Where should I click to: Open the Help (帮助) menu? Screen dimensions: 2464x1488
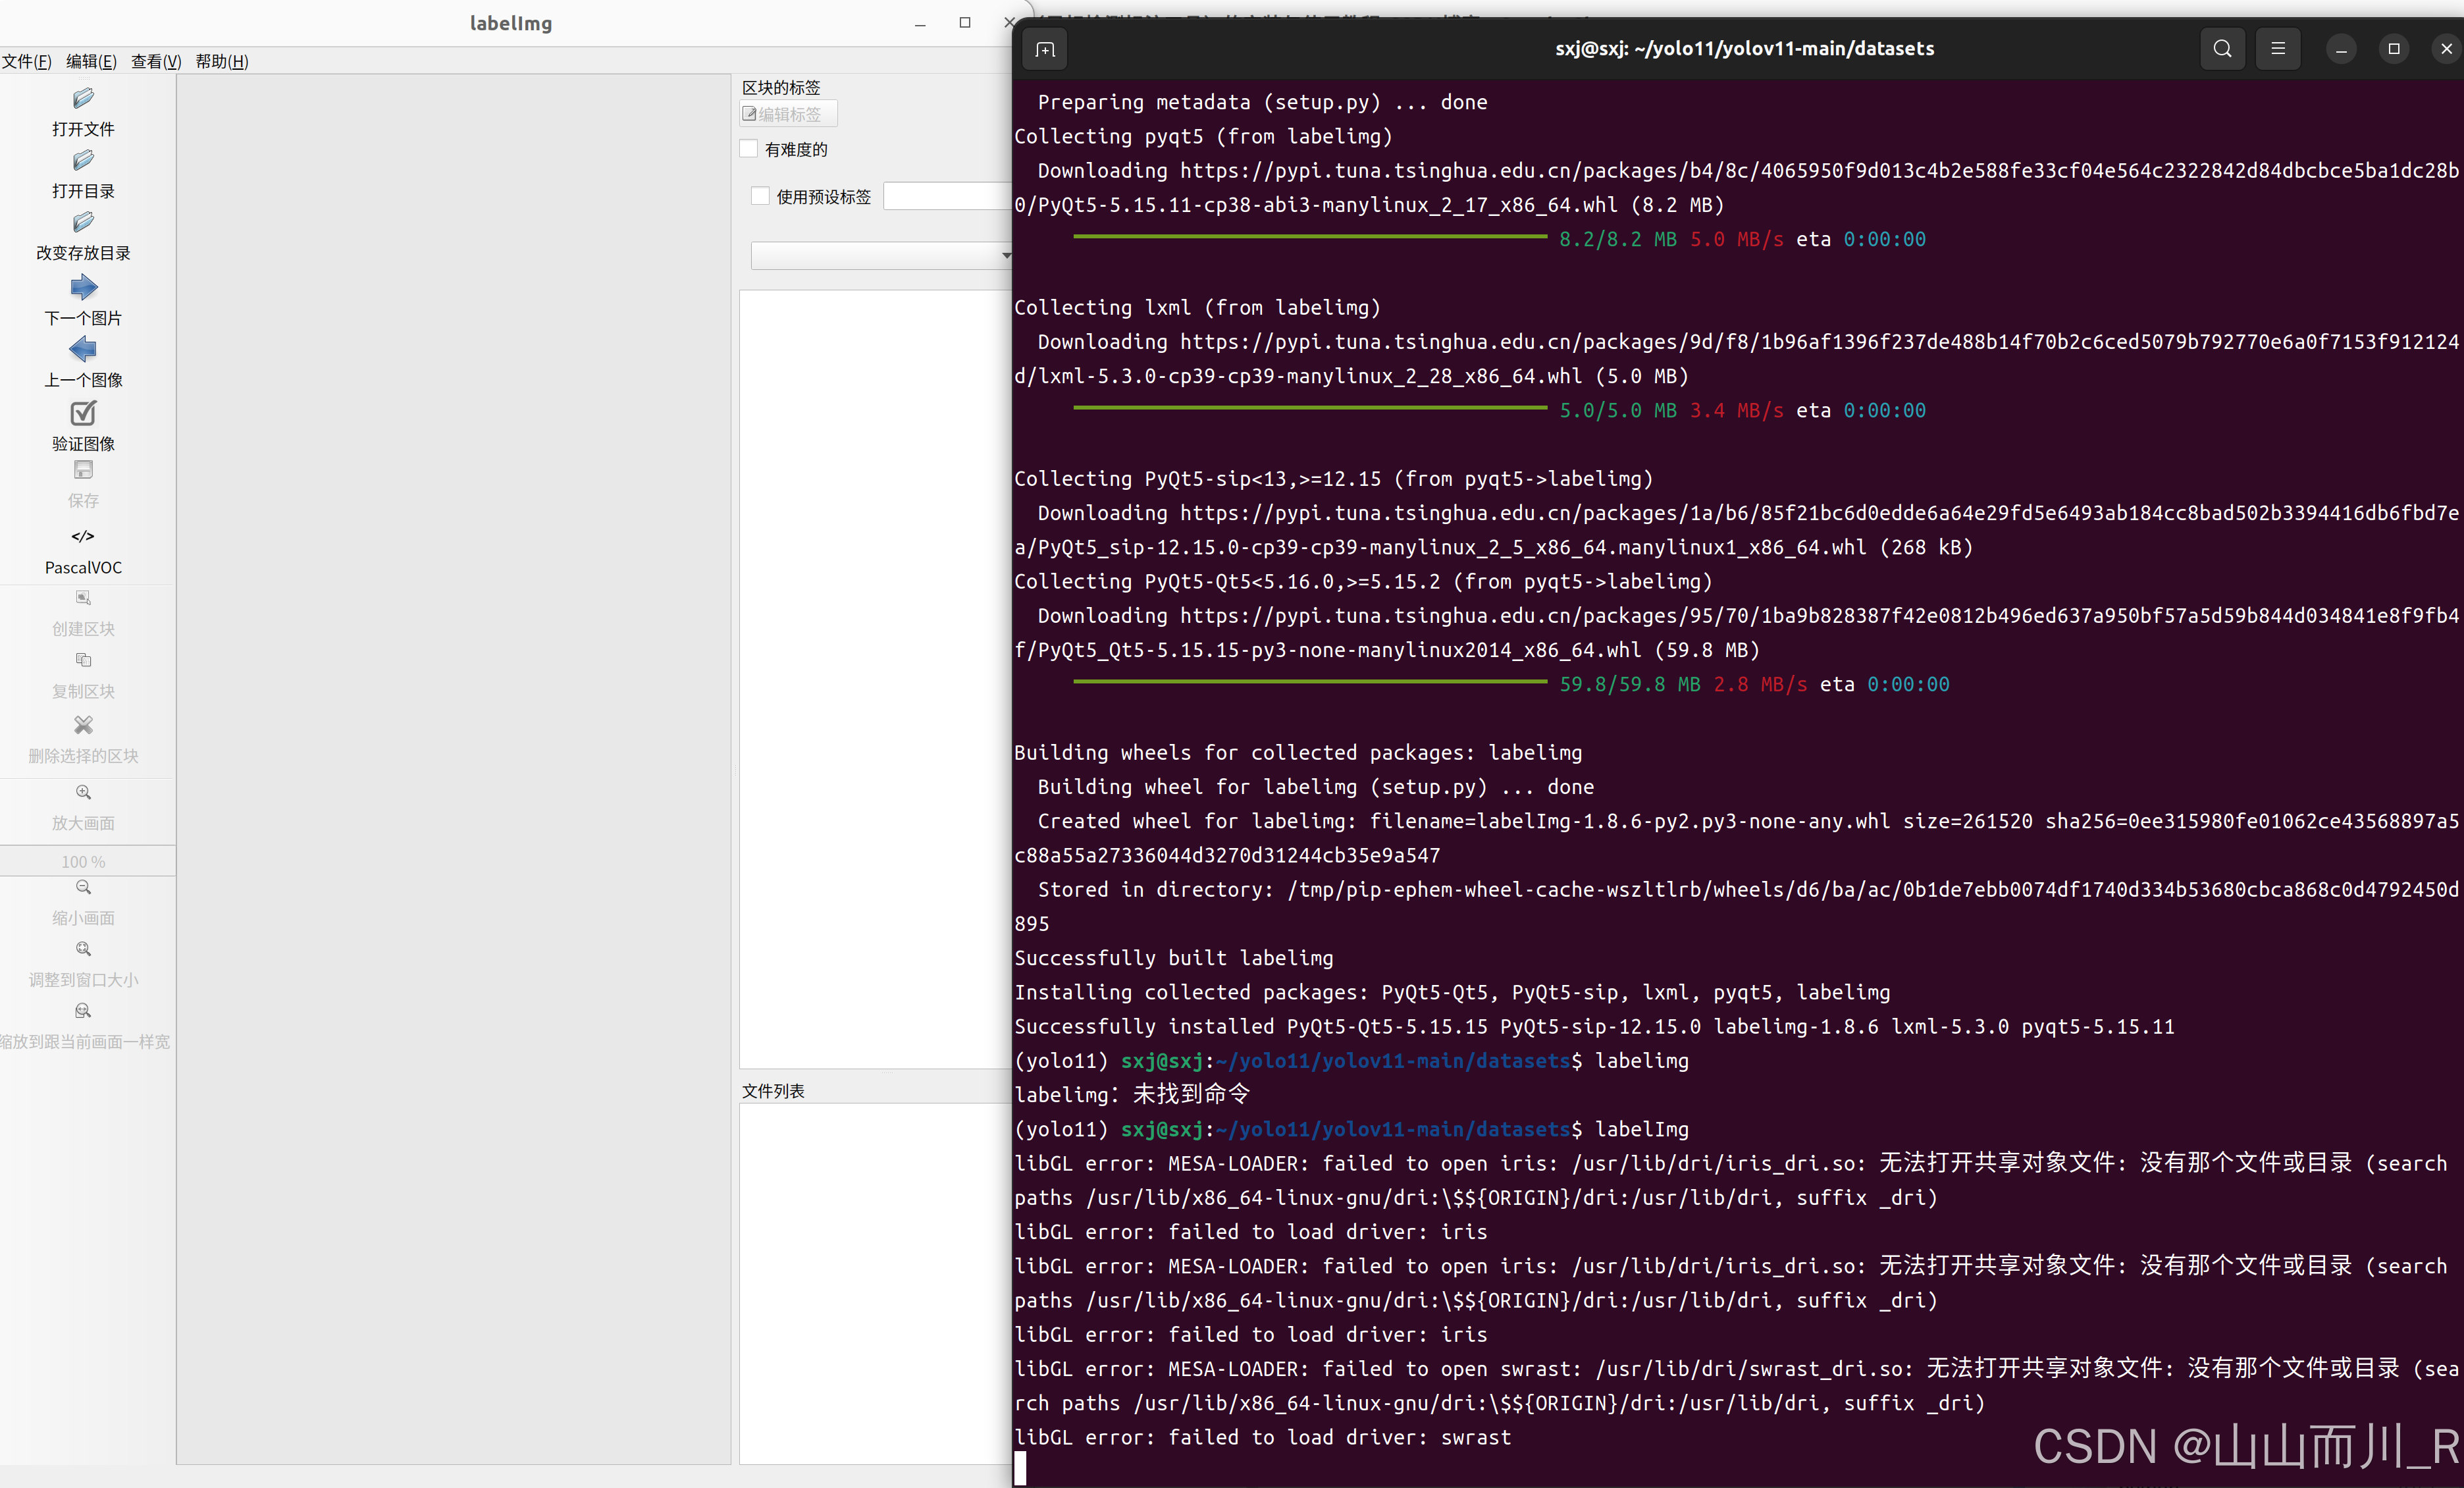pos(222,61)
